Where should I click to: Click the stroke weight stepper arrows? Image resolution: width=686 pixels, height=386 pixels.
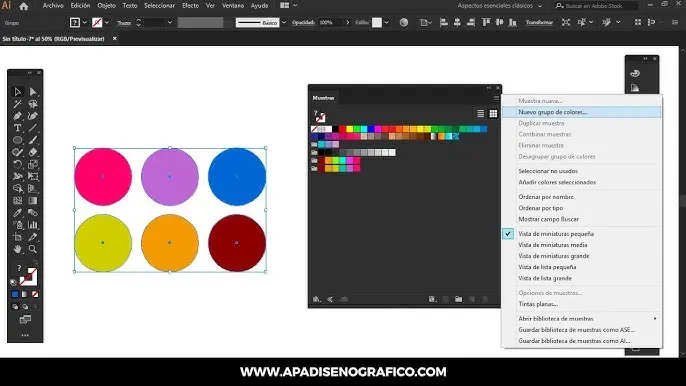point(139,22)
